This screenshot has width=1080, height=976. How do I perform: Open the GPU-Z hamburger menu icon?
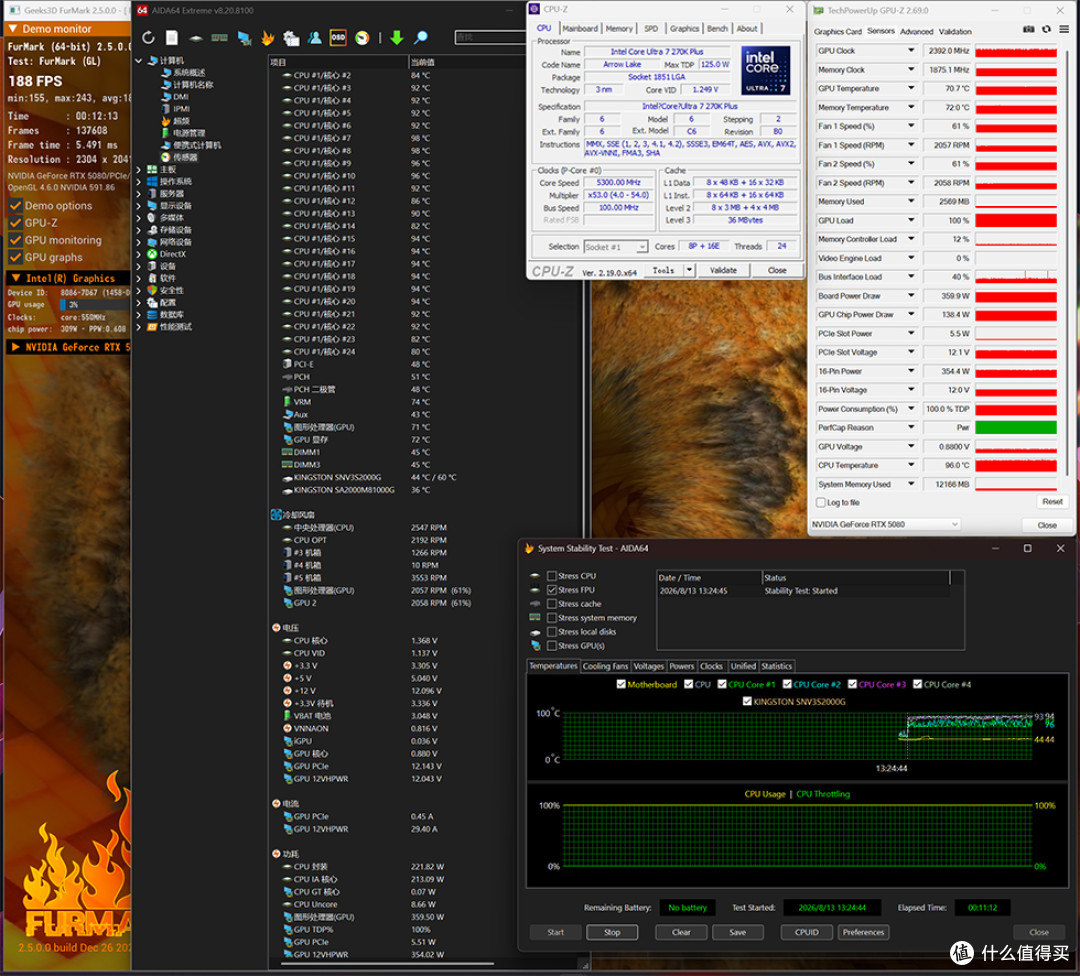(1064, 30)
